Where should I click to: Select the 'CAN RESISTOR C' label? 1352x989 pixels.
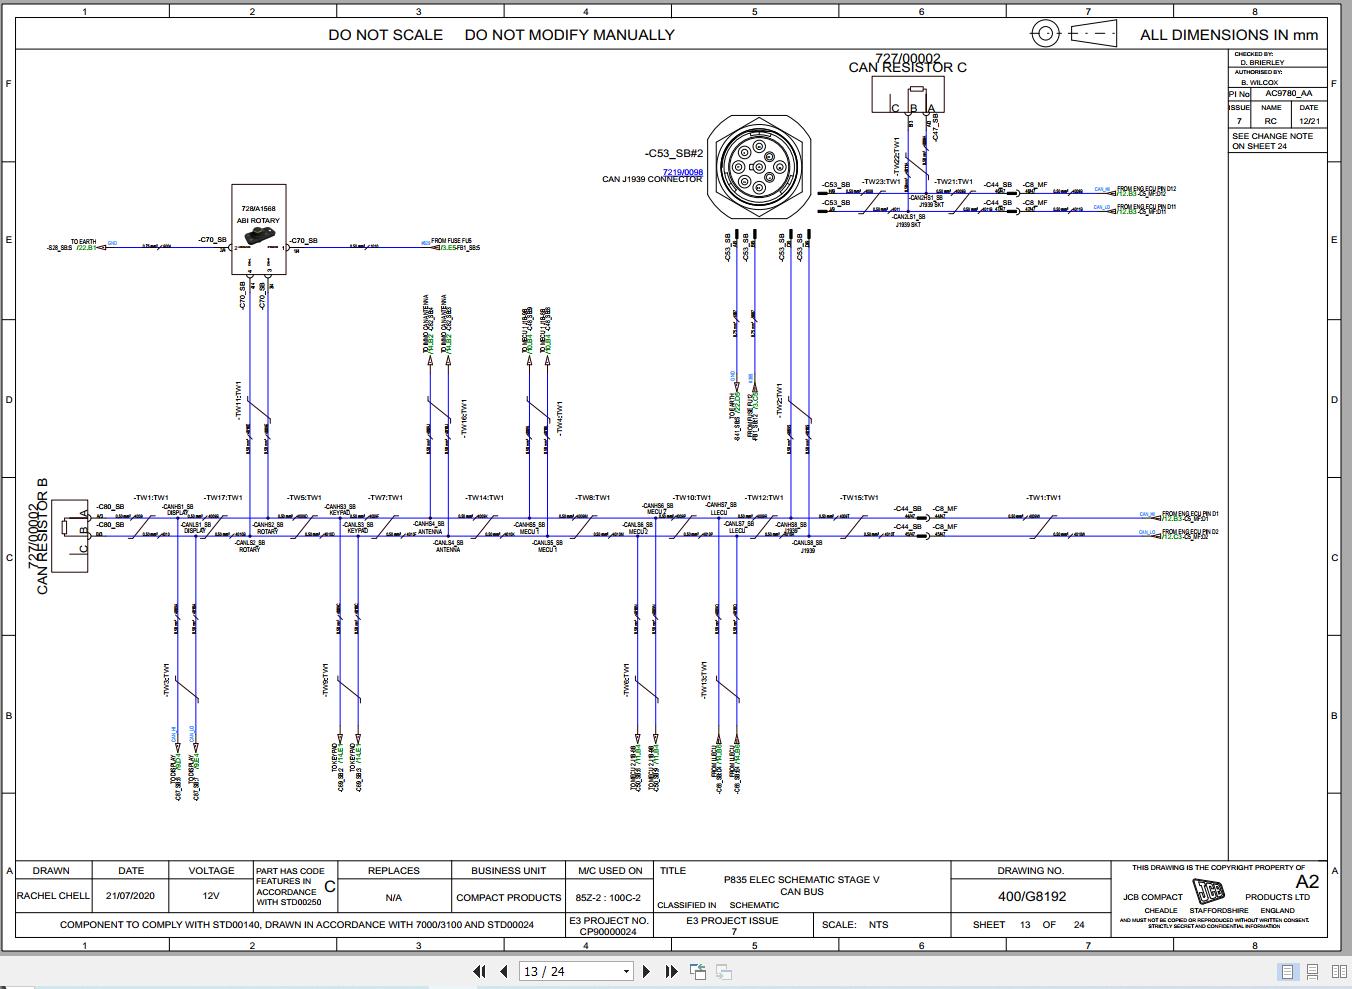click(x=908, y=68)
